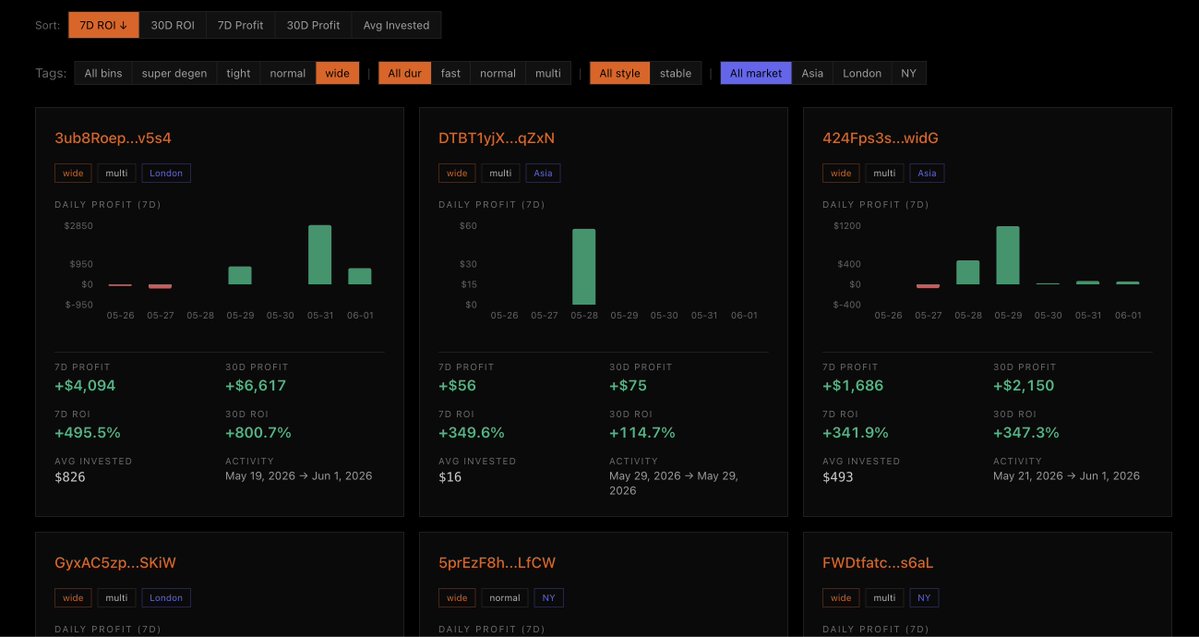1199x637 pixels.
Task: Click 06-01 bar in 3ub8Roep chart
Action: pyautogui.click(x=360, y=276)
